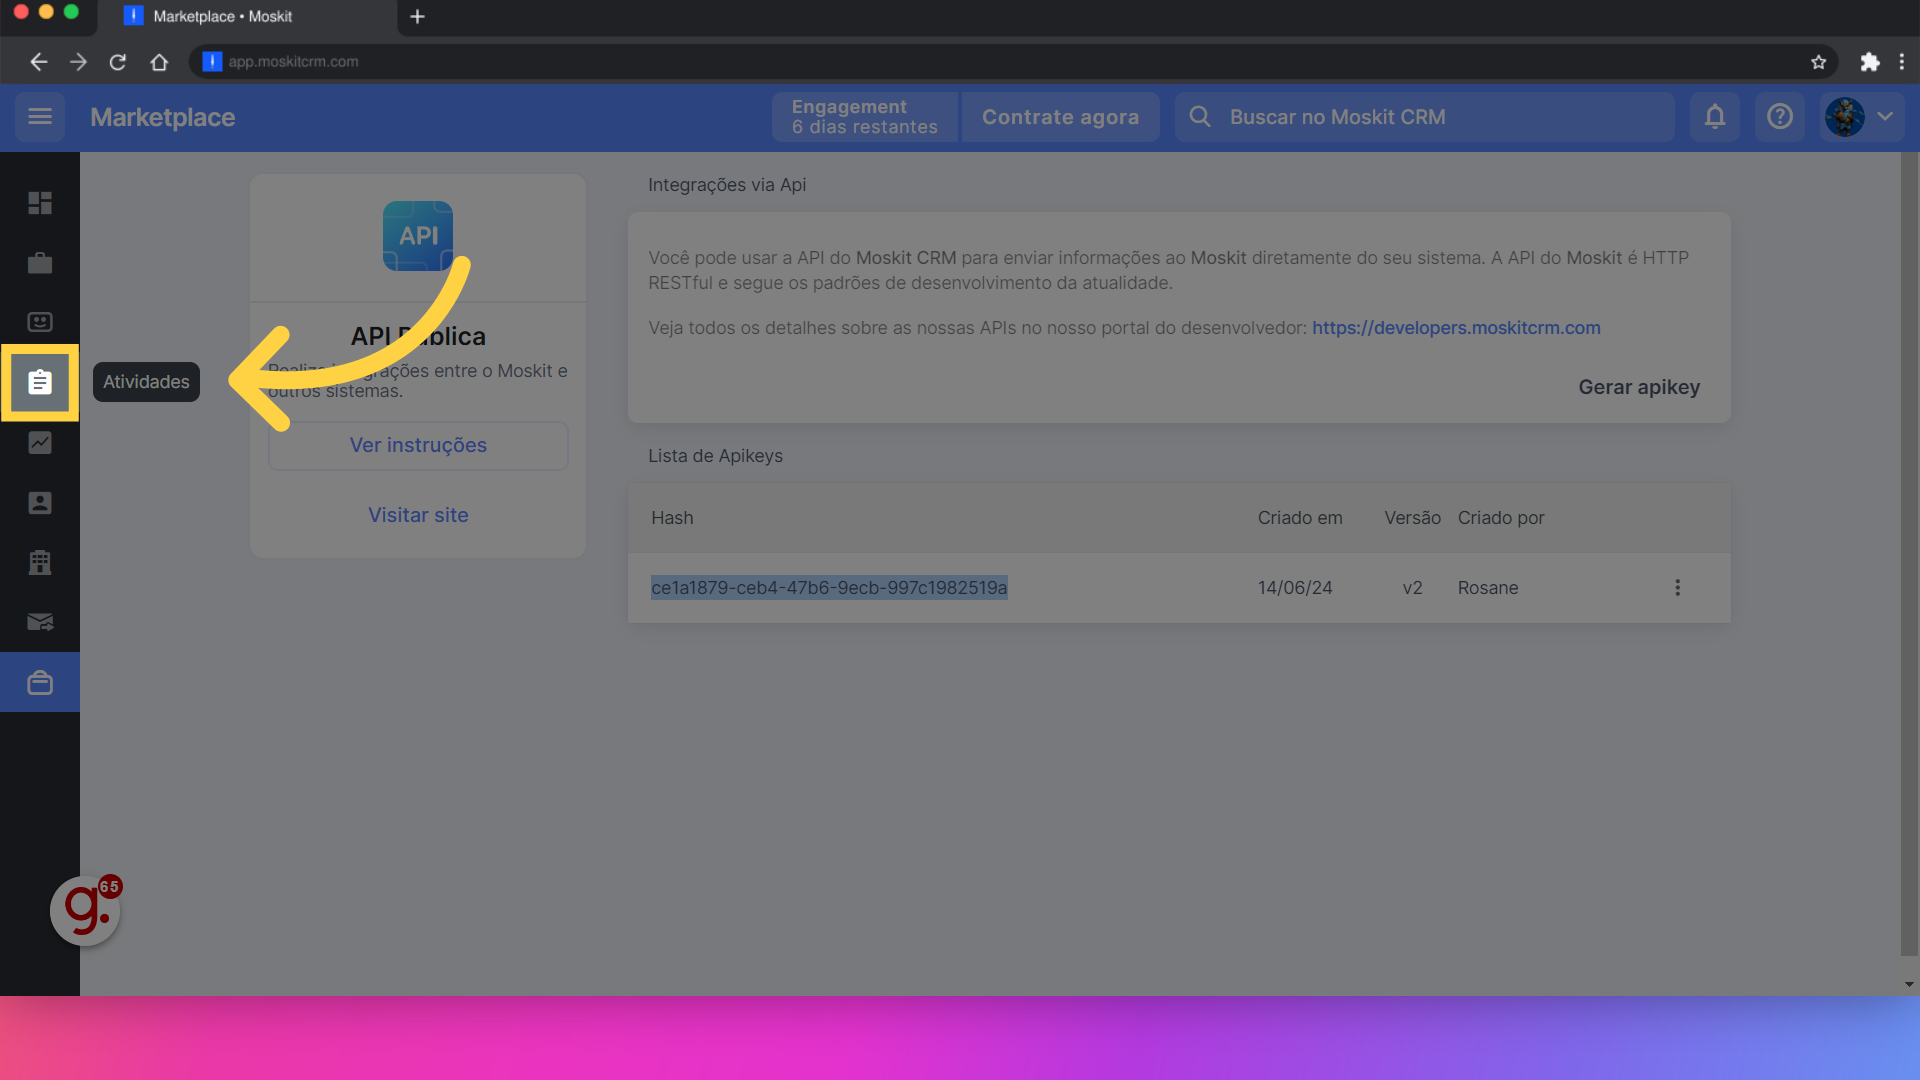Open the Marketplace sidebar icon
1920x1080 pixels.
[x=40, y=682]
